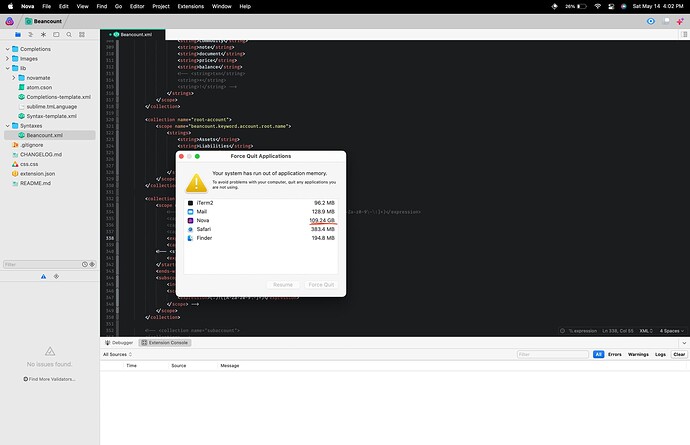Switch to the Extension Console tab
Image resolution: width=690 pixels, height=445 pixels.
coord(165,343)
